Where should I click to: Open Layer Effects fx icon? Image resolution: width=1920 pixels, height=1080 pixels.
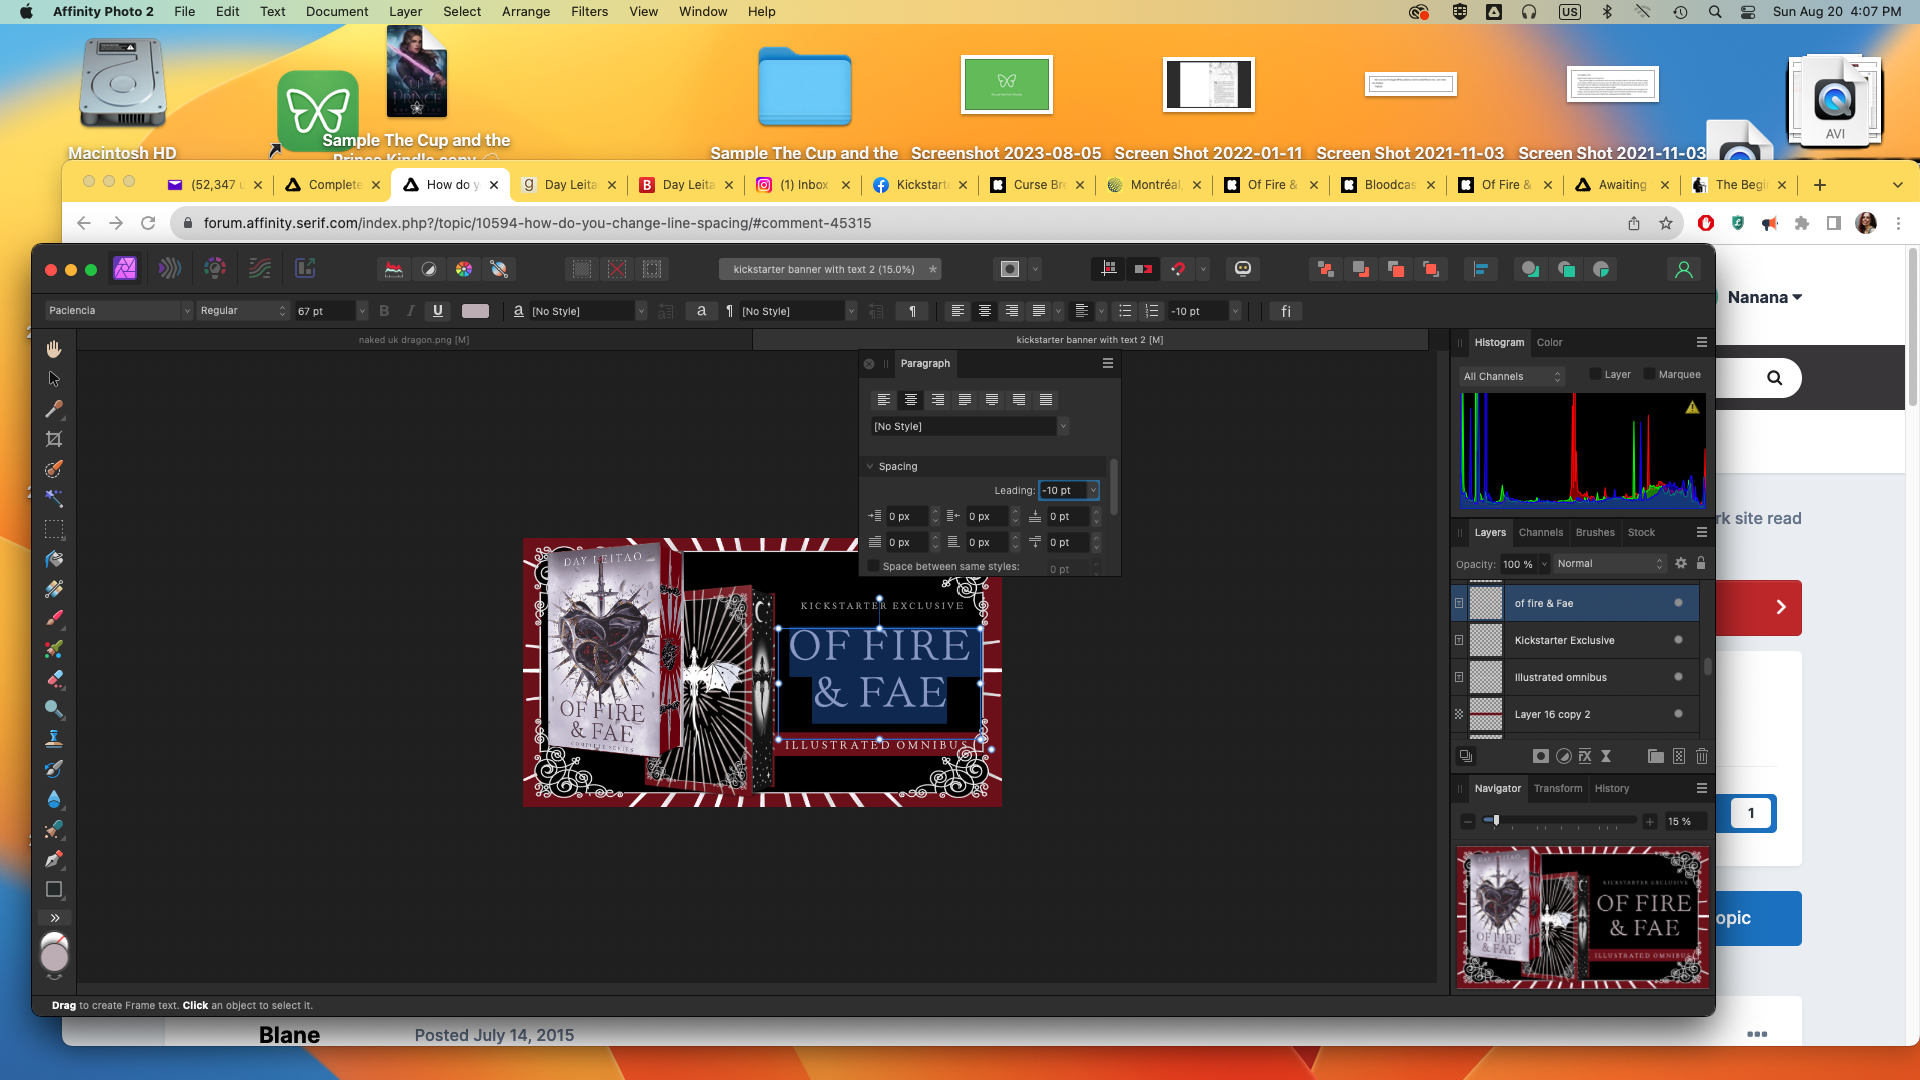coord(1585,757)
